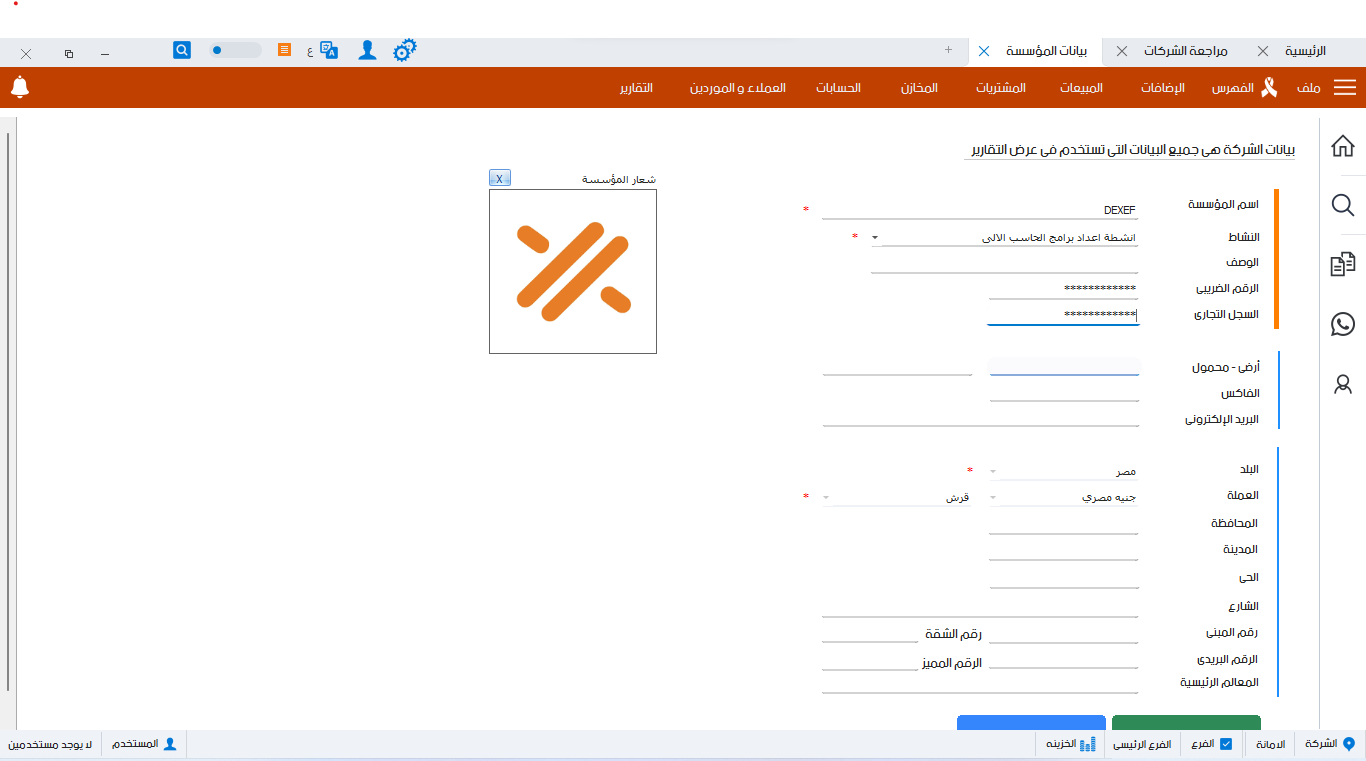Click the blue search icon in top toolbar
The width and height of the screenshot is (1366, 761).
182,49
